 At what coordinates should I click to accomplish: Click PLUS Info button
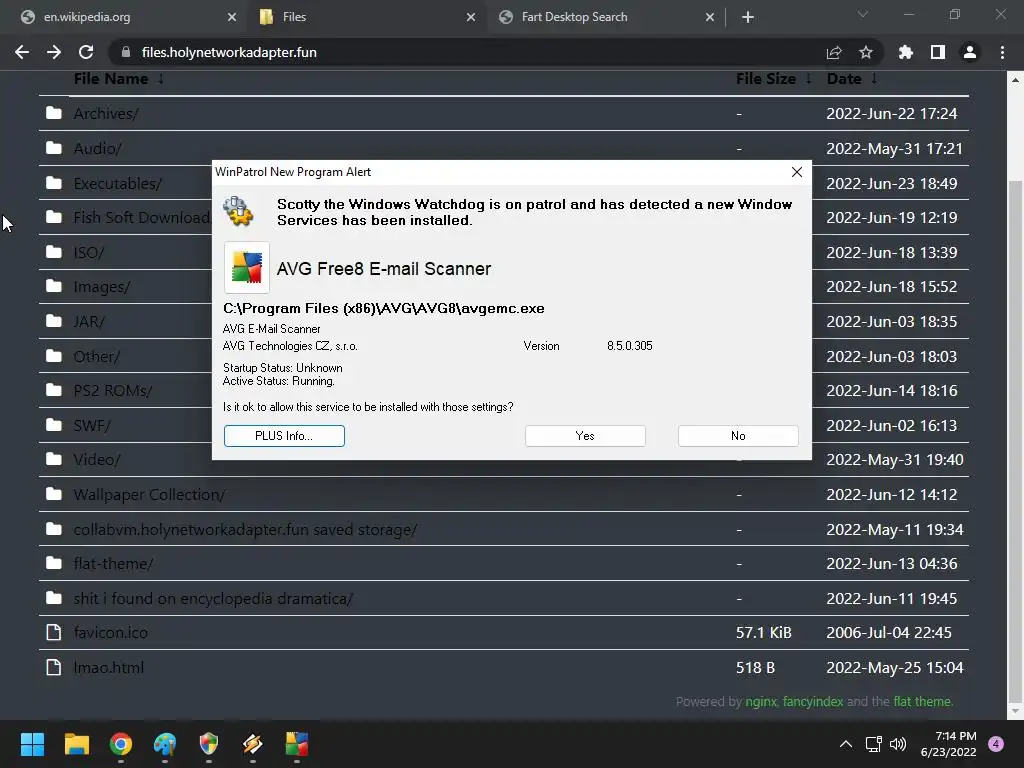(x=284, y=436)
